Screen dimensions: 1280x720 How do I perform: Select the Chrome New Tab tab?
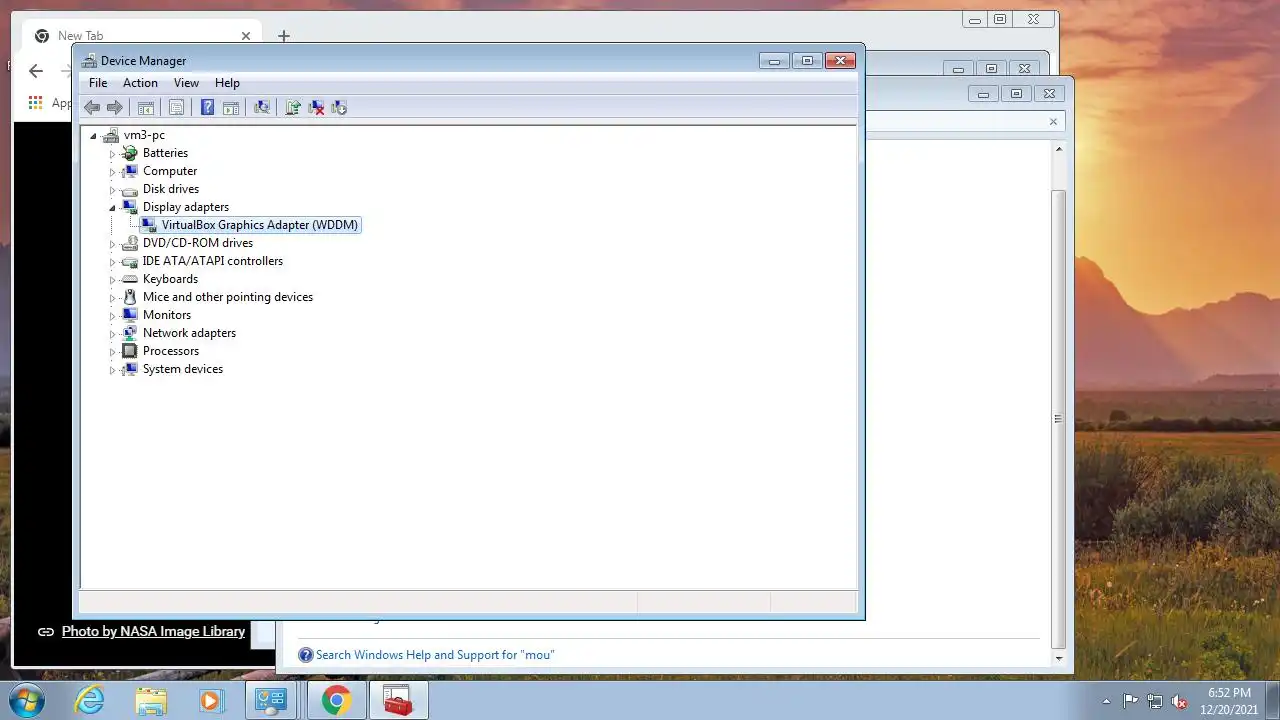[x=142, y=36]
